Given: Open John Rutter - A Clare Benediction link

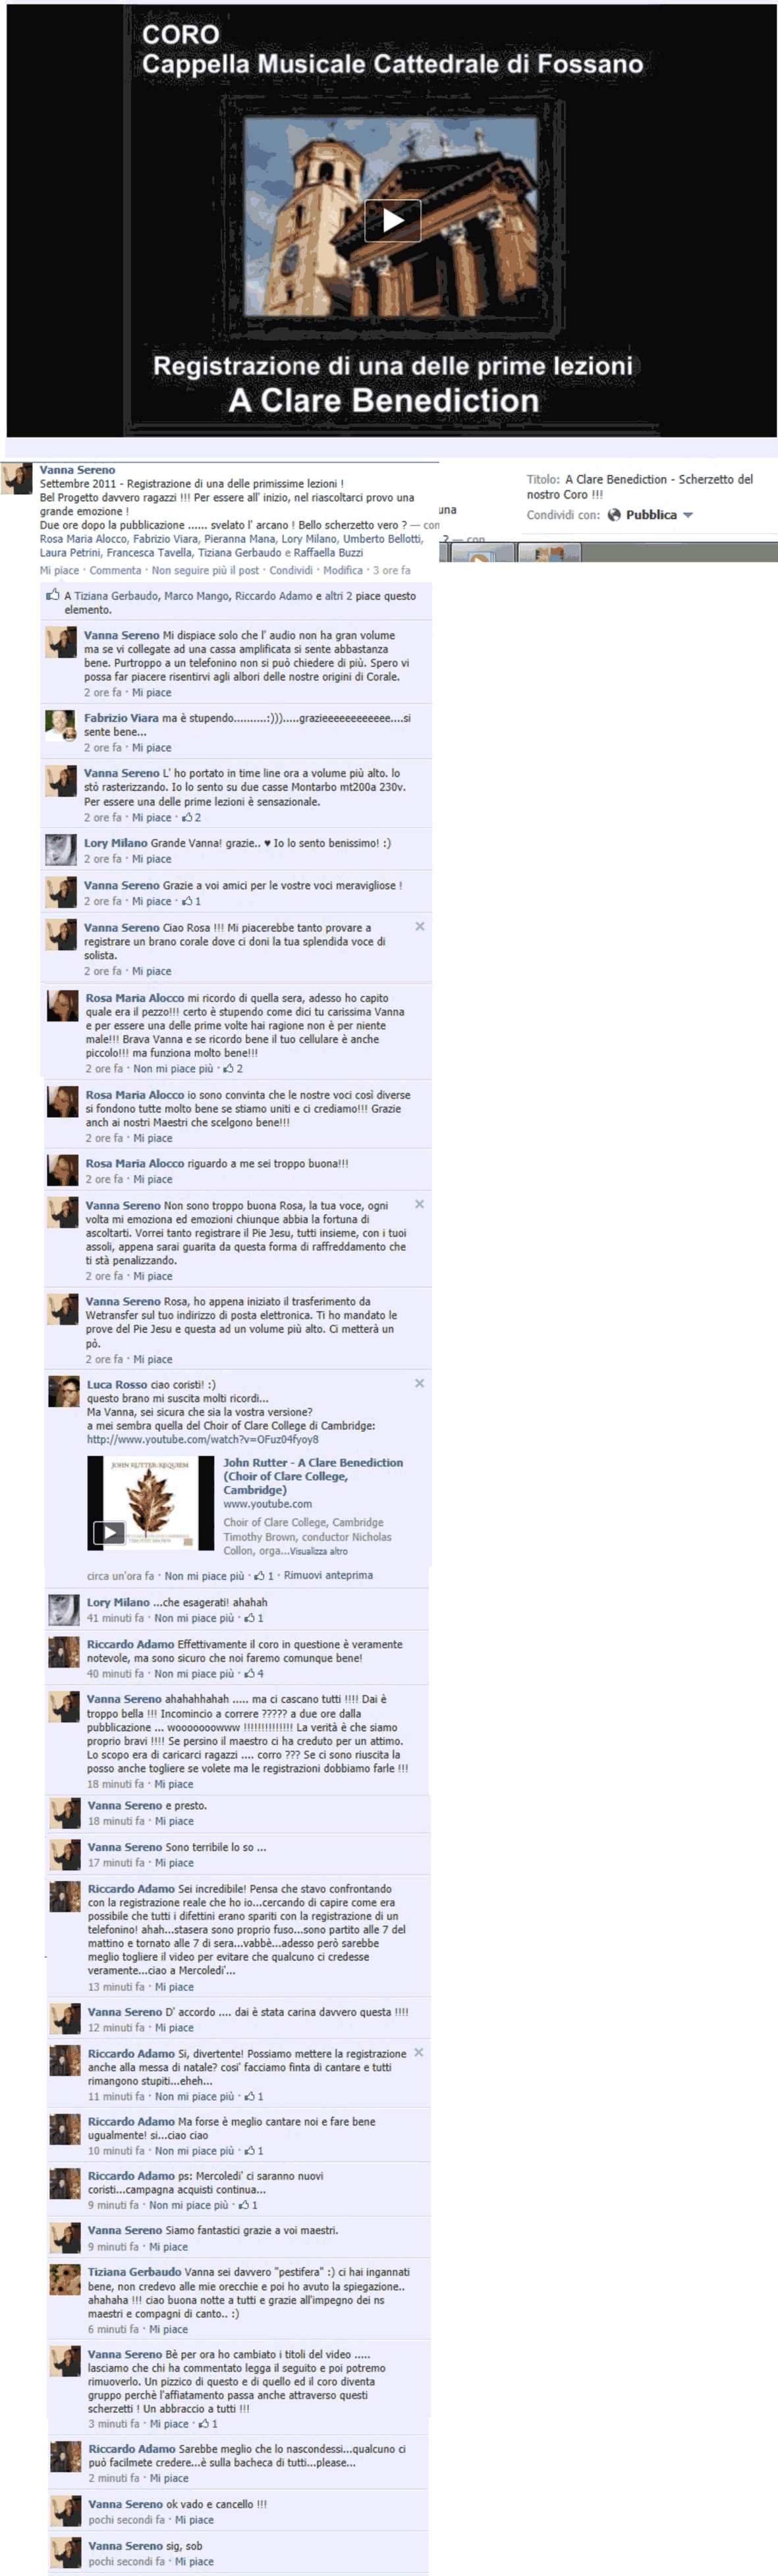Looking at the screenshot, I should 313,1476.
